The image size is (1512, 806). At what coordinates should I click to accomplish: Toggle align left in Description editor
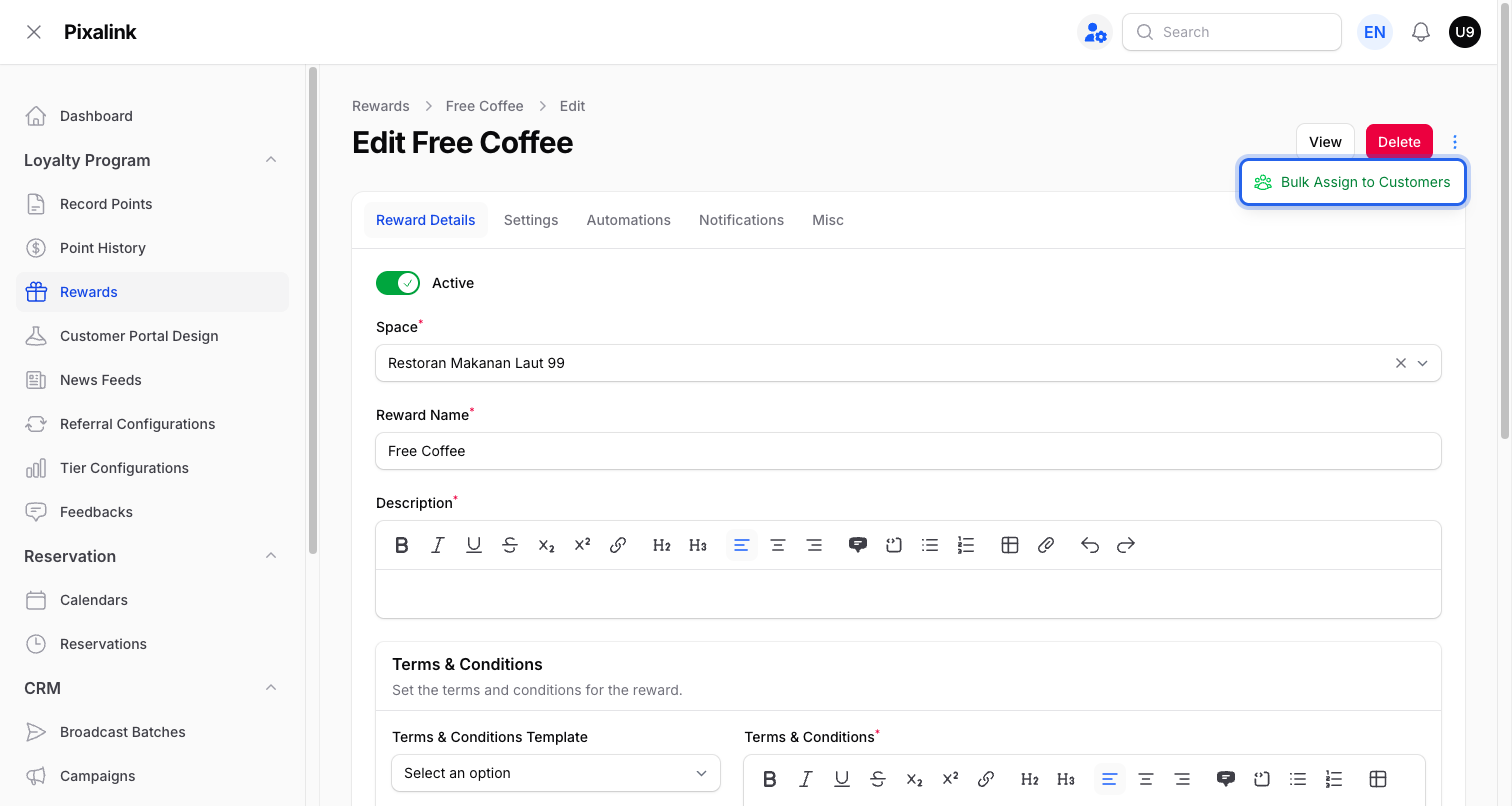(x=742, y=545)
